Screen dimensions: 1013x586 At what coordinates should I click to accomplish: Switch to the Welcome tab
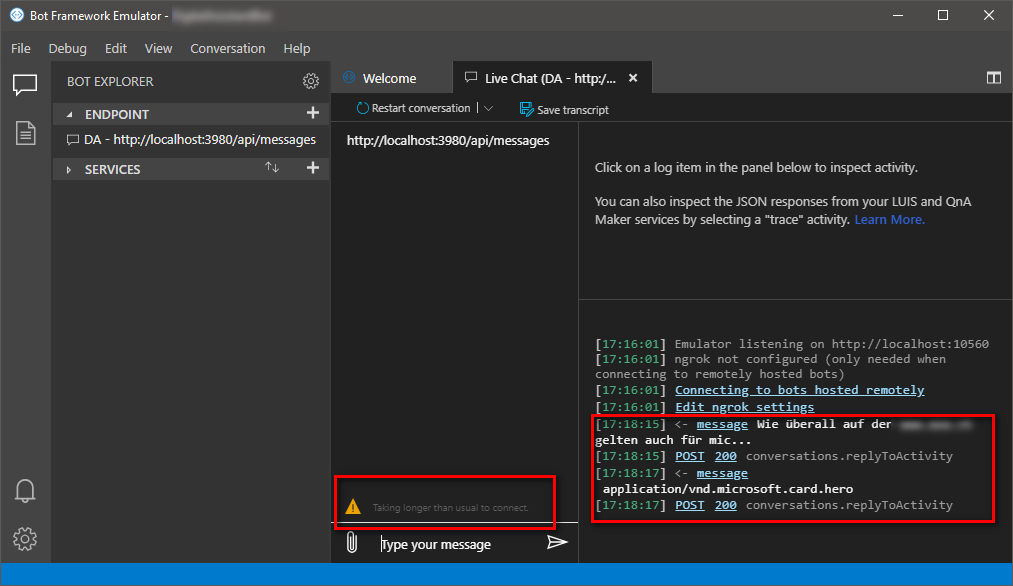tap(392, 78)
